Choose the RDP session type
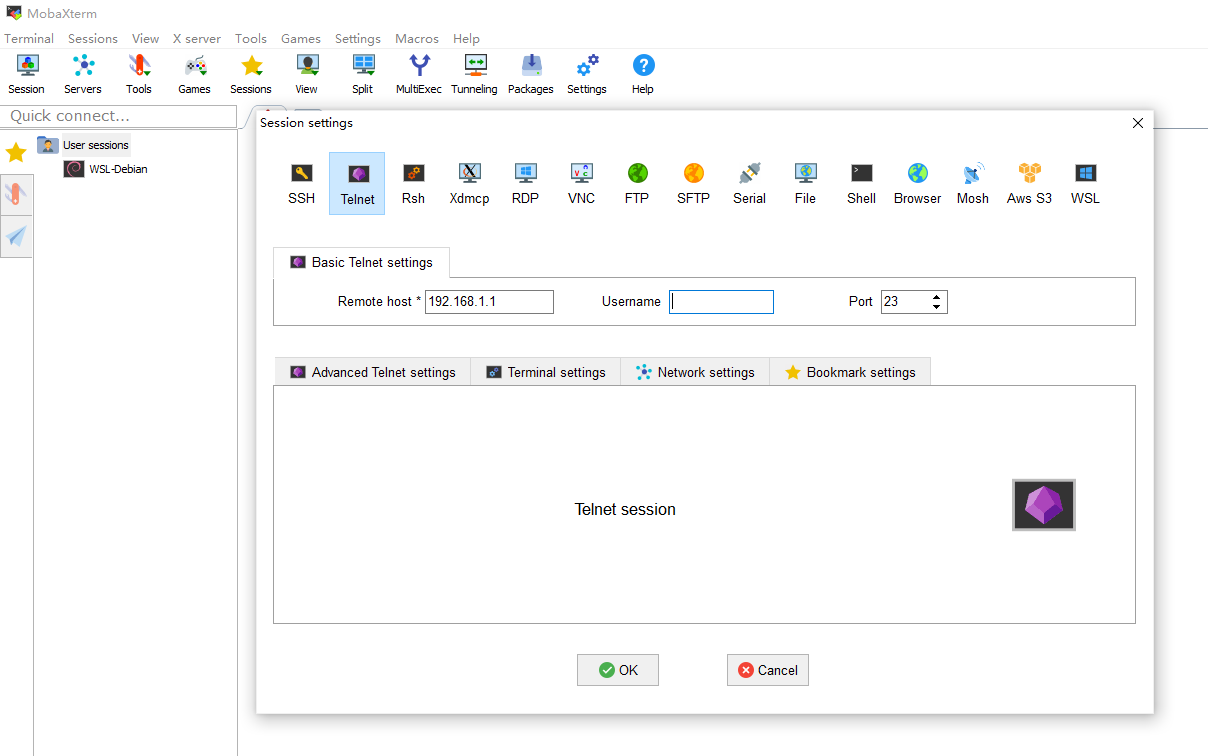The height and width of the screenshot is (756, 1208). pos(525,183)
